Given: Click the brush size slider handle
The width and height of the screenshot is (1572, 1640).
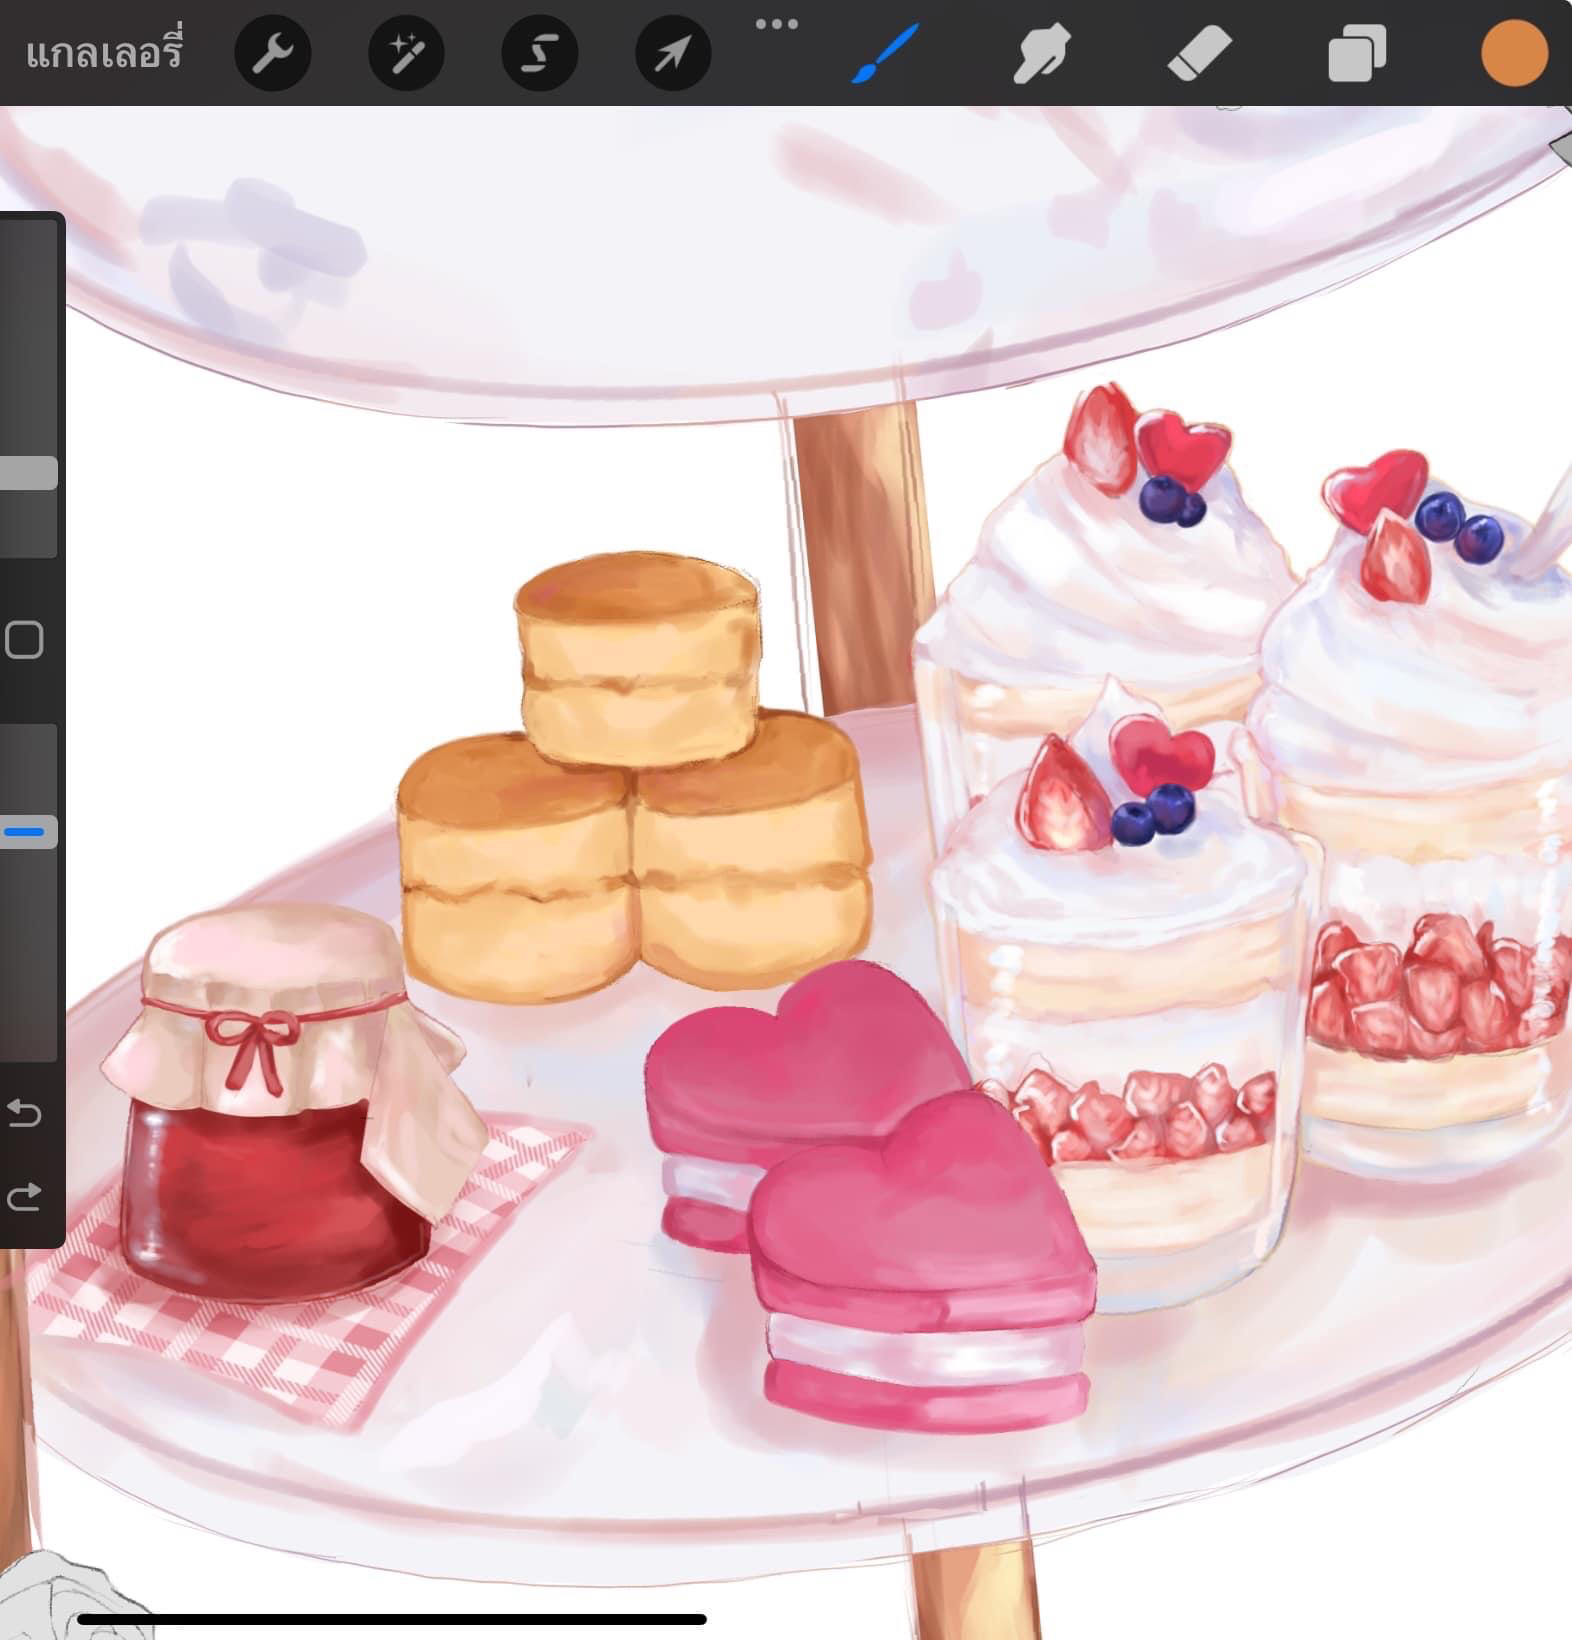Looking at the screenshot, I should [x=28, y=473].
